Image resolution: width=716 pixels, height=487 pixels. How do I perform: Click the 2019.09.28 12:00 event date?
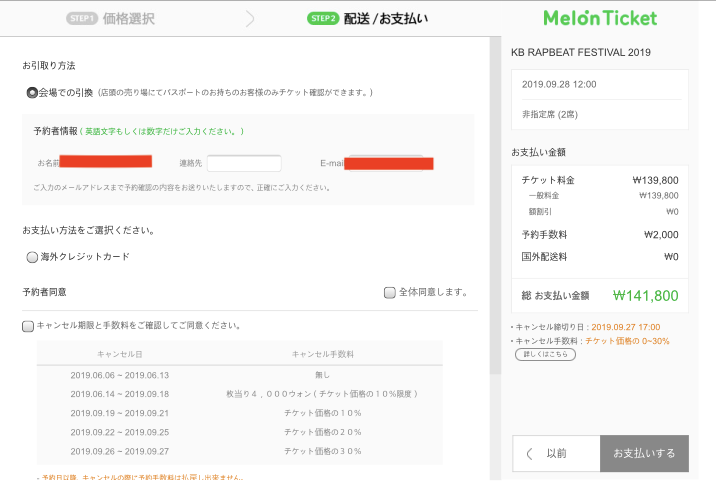(x=559, y=84)
